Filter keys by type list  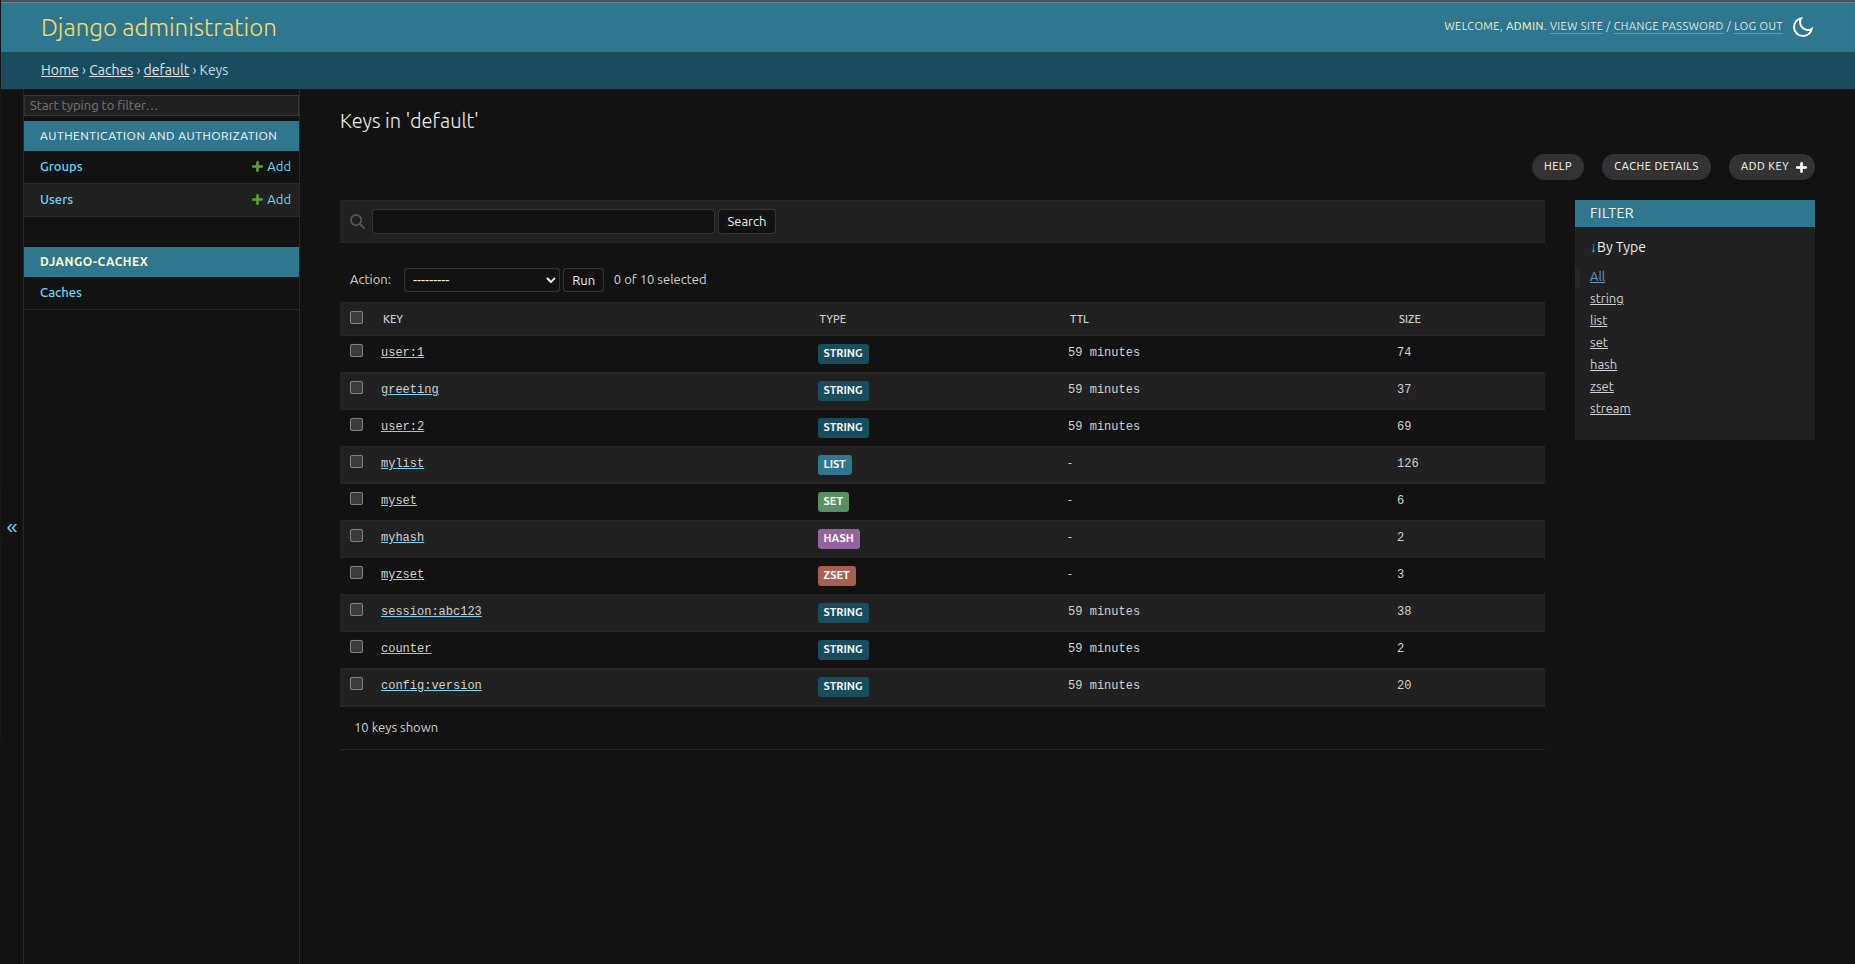[1598, 321]
